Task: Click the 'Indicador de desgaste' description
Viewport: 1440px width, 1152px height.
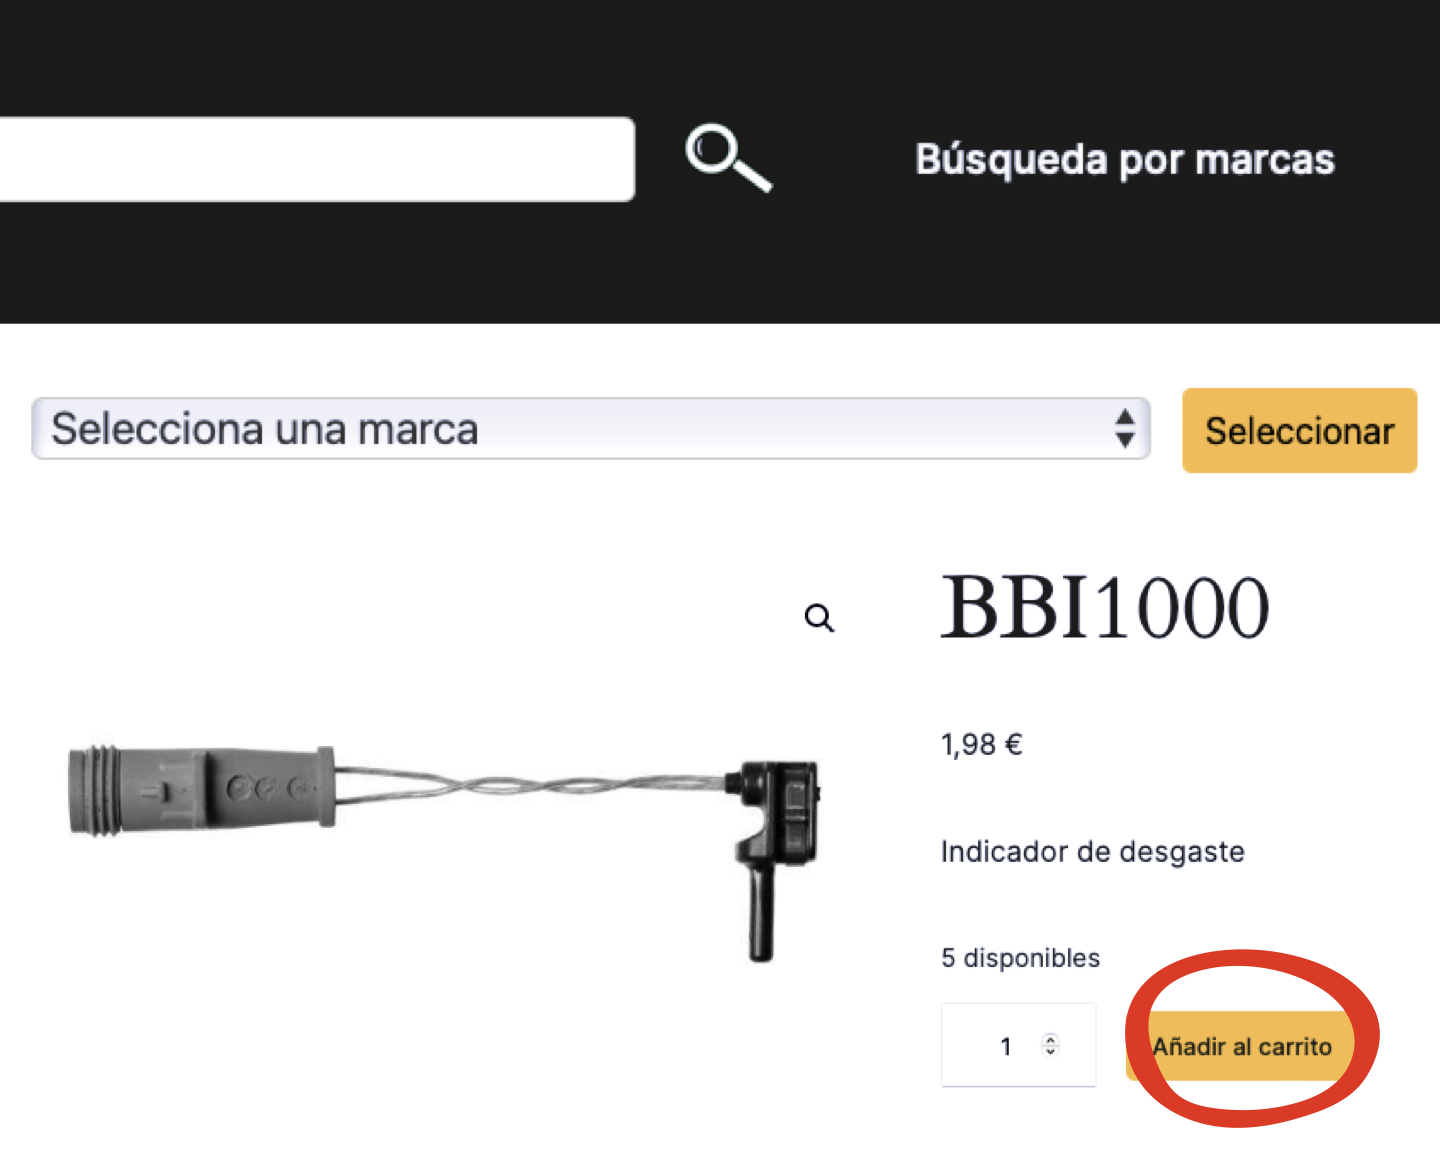Action: [1092, 852]
